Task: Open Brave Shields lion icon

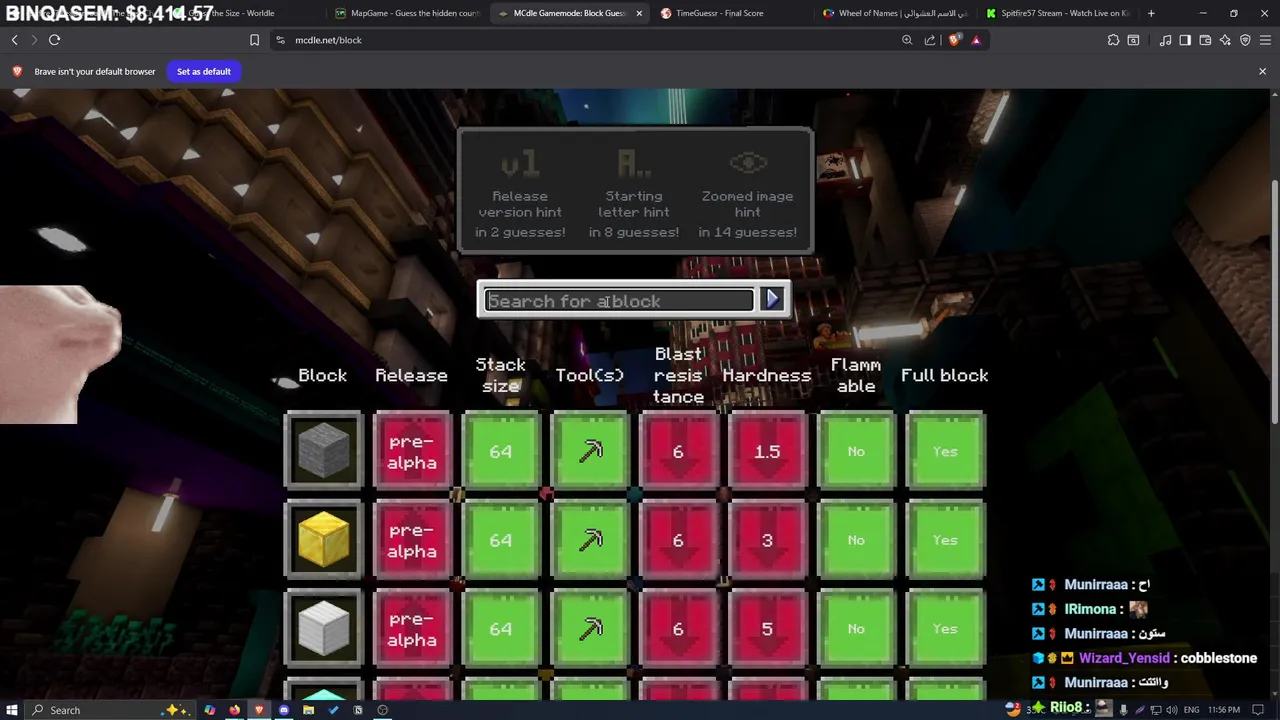Action: point(954,40)
